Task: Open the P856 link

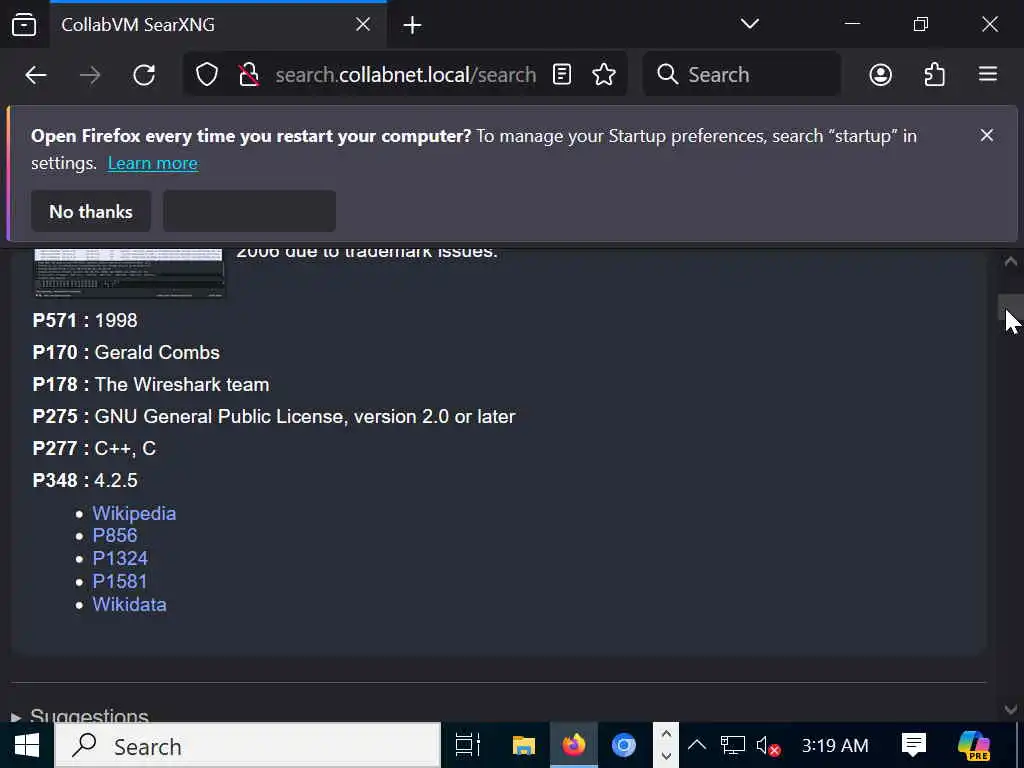Action: point(115,536)
